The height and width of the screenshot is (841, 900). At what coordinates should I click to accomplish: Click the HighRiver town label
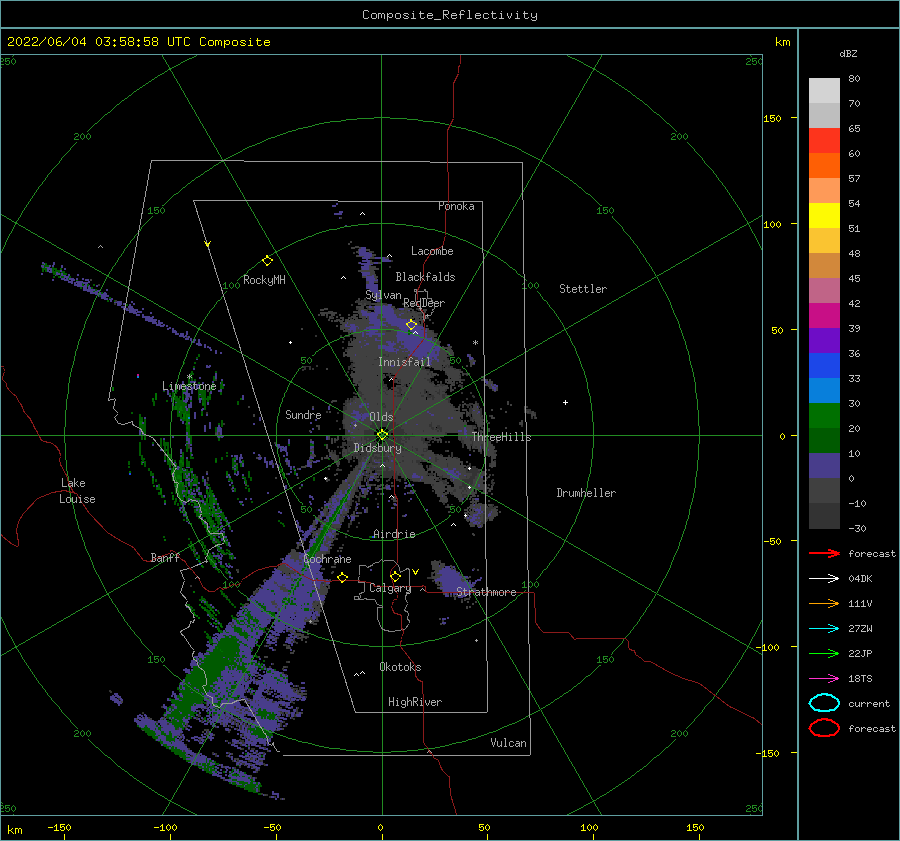(x=414, y=702)
